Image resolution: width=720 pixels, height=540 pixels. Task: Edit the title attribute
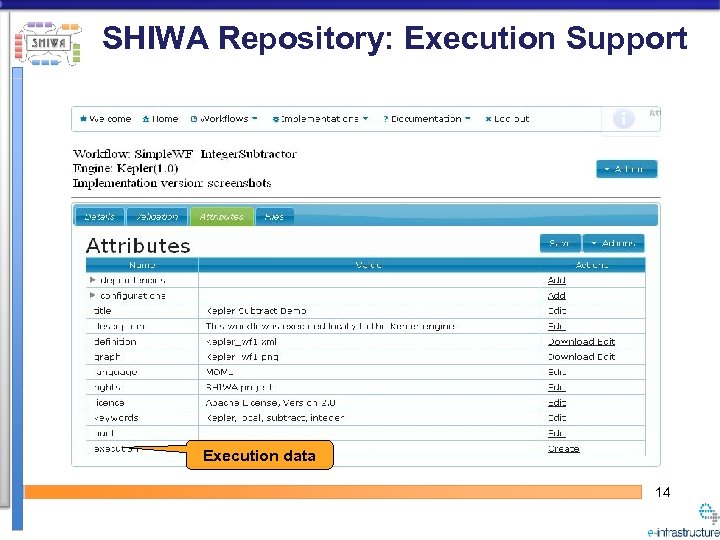(557, 311)
